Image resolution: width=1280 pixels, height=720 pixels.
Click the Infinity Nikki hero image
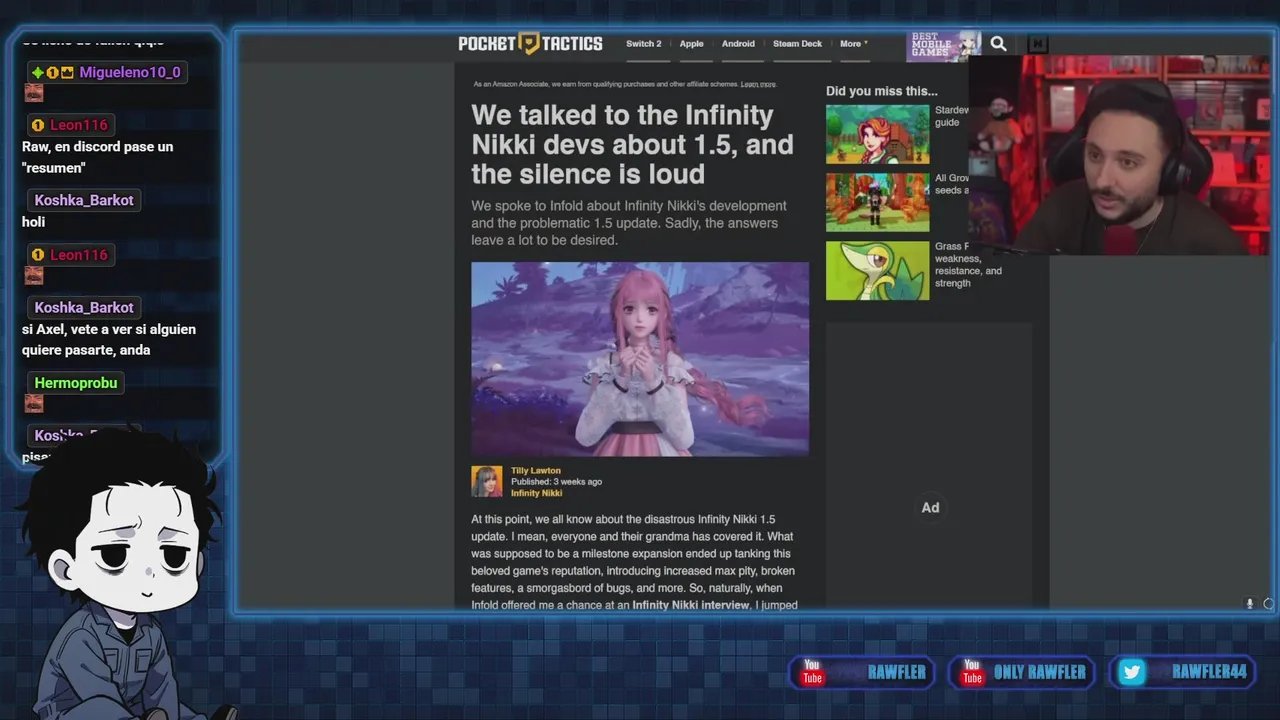point(640,359)
